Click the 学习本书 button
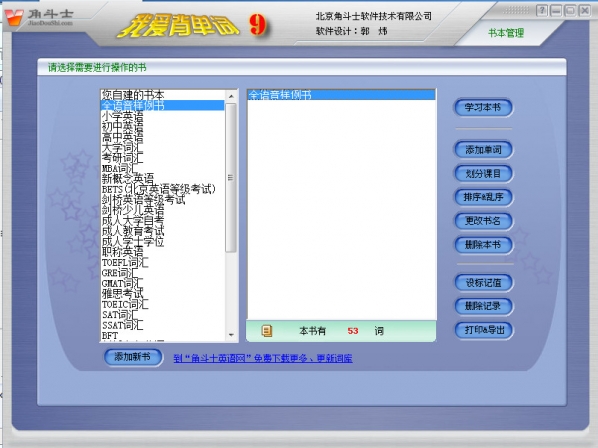 [x=483, y=108]
